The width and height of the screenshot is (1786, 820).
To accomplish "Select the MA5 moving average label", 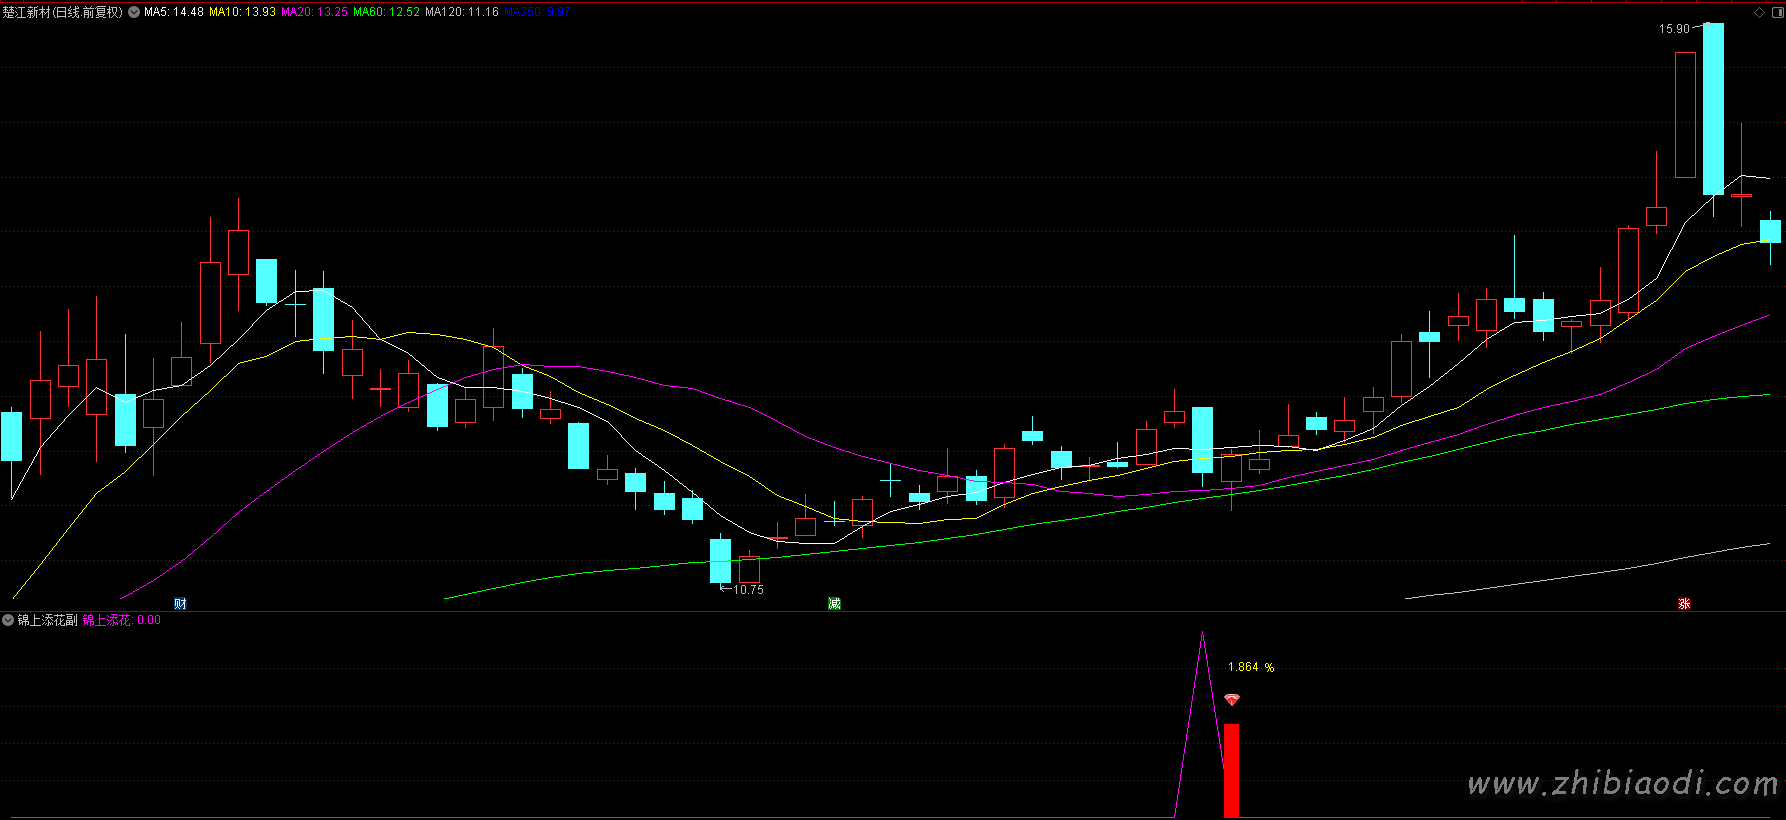I will coord(174,12).
